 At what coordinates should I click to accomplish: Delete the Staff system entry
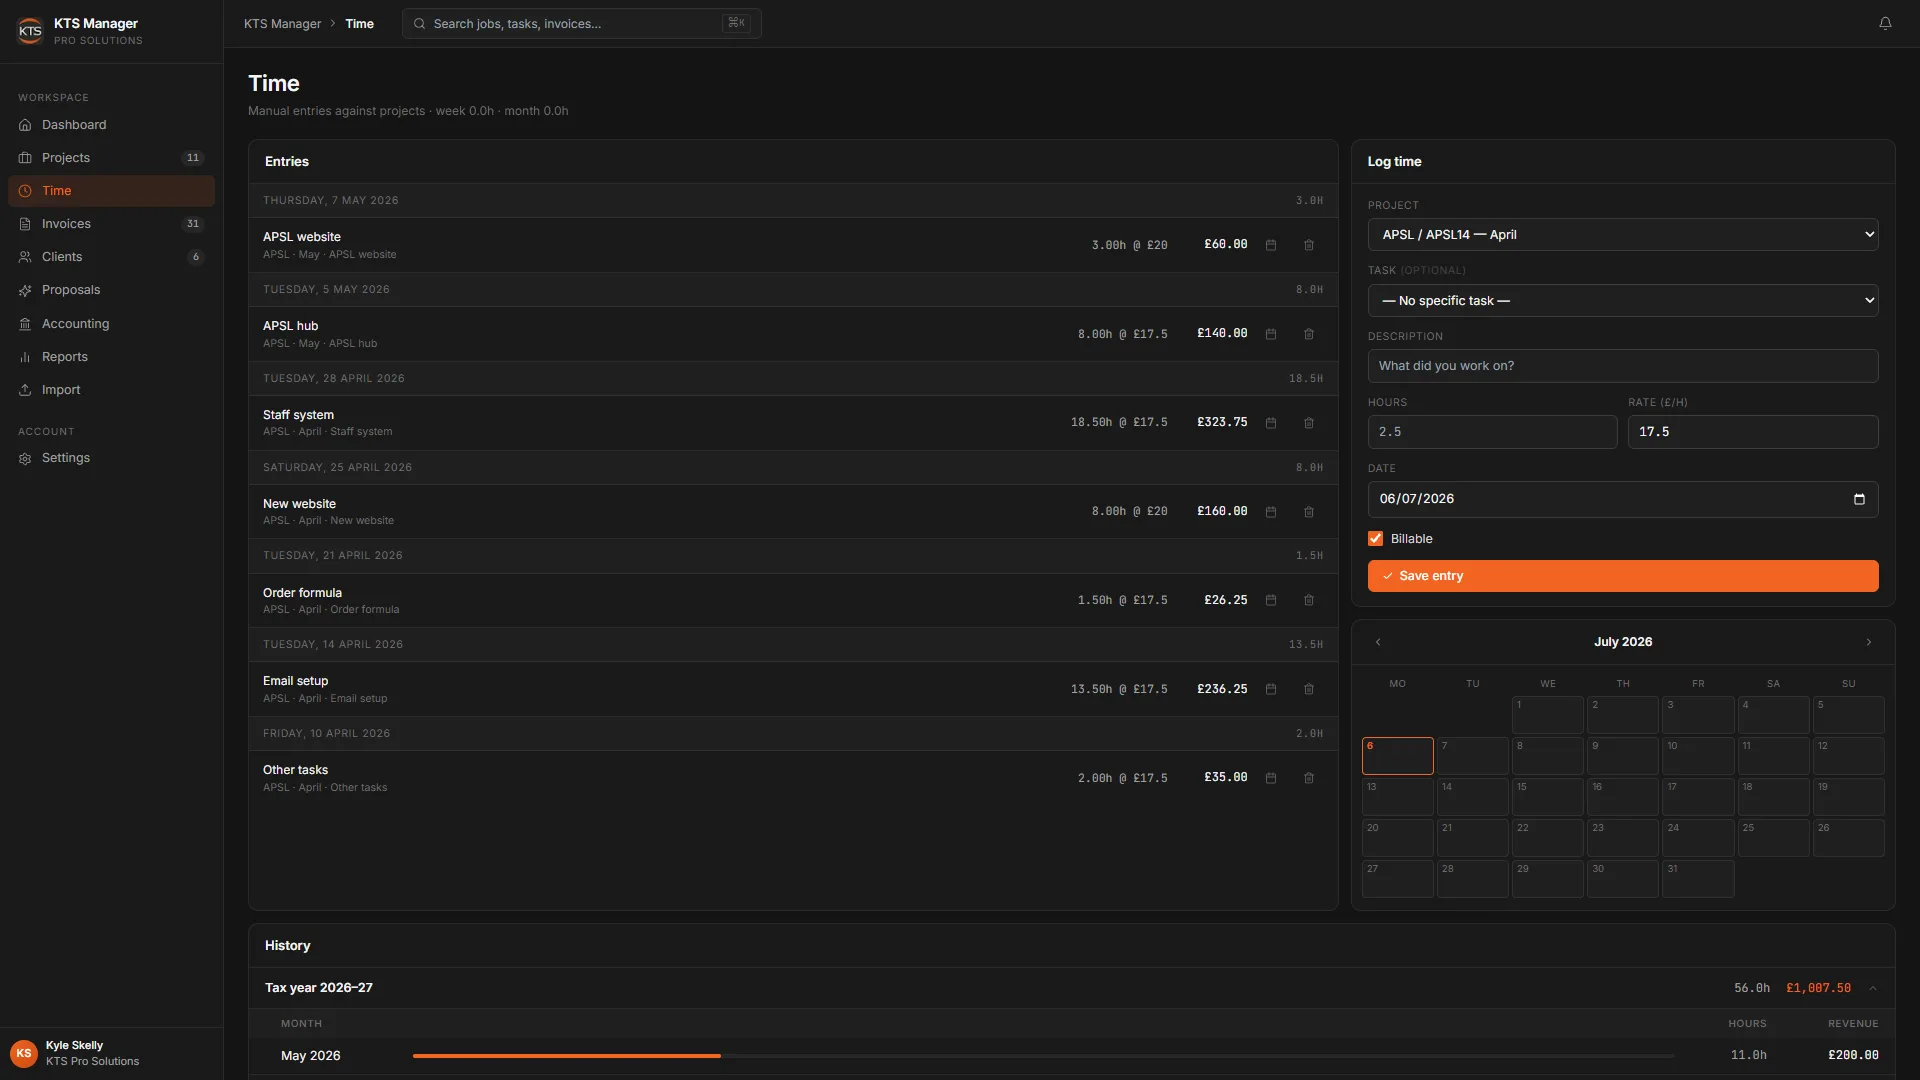(x=1309, y=423)
